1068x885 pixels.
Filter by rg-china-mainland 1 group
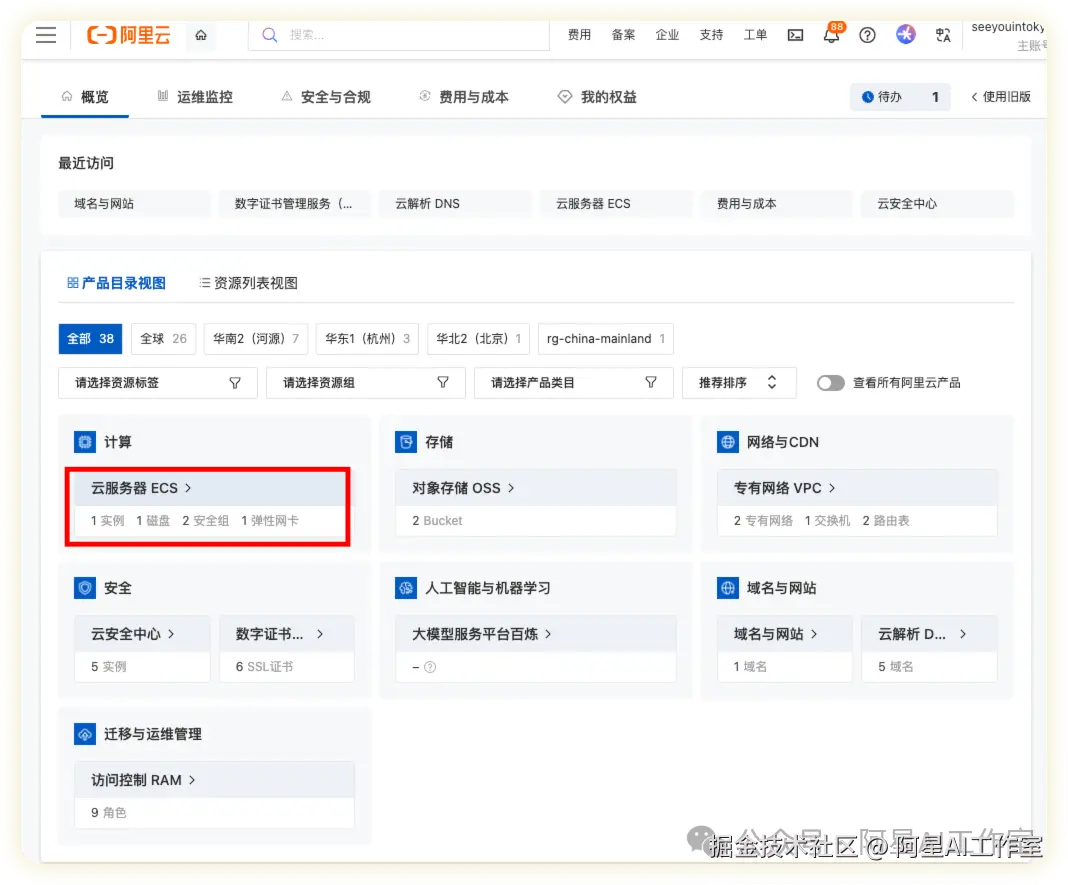point(606,339)
